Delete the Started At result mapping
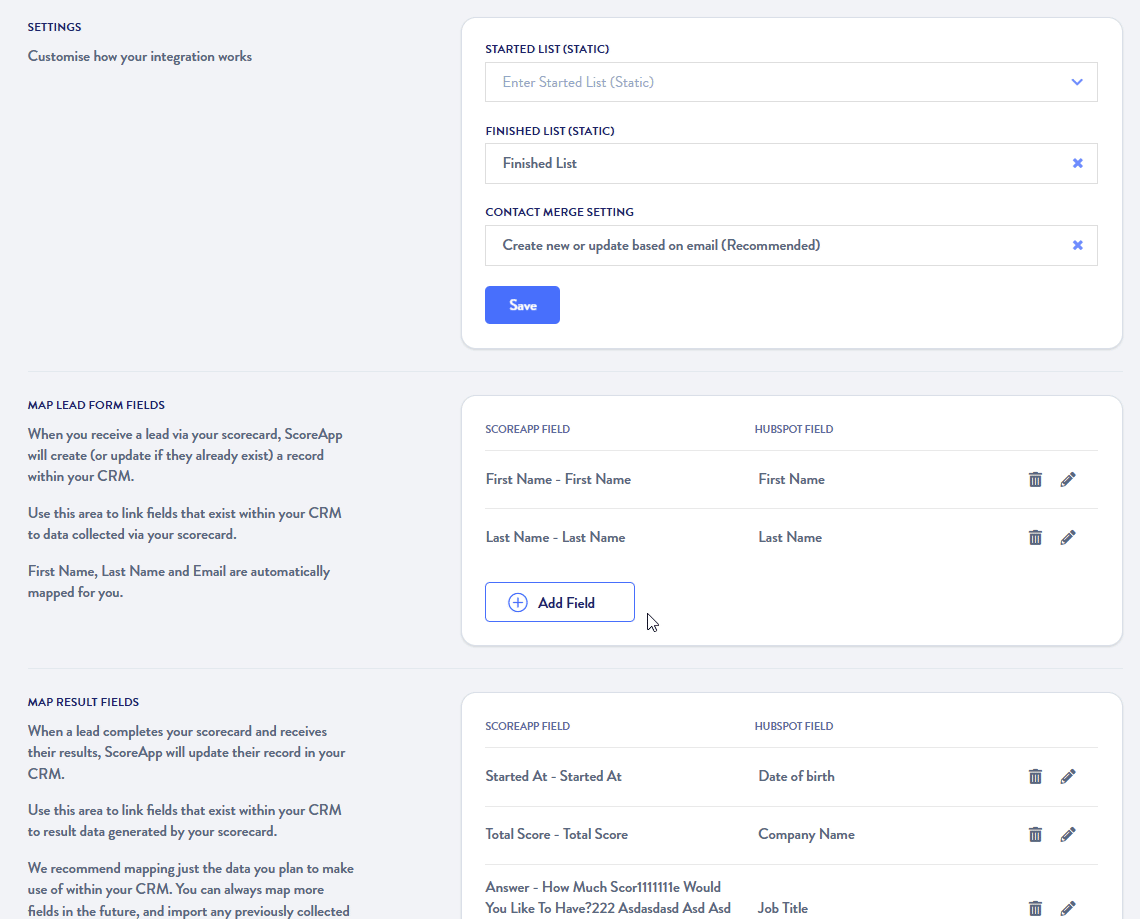The image size is (1140, 919). click(1035, 776)
